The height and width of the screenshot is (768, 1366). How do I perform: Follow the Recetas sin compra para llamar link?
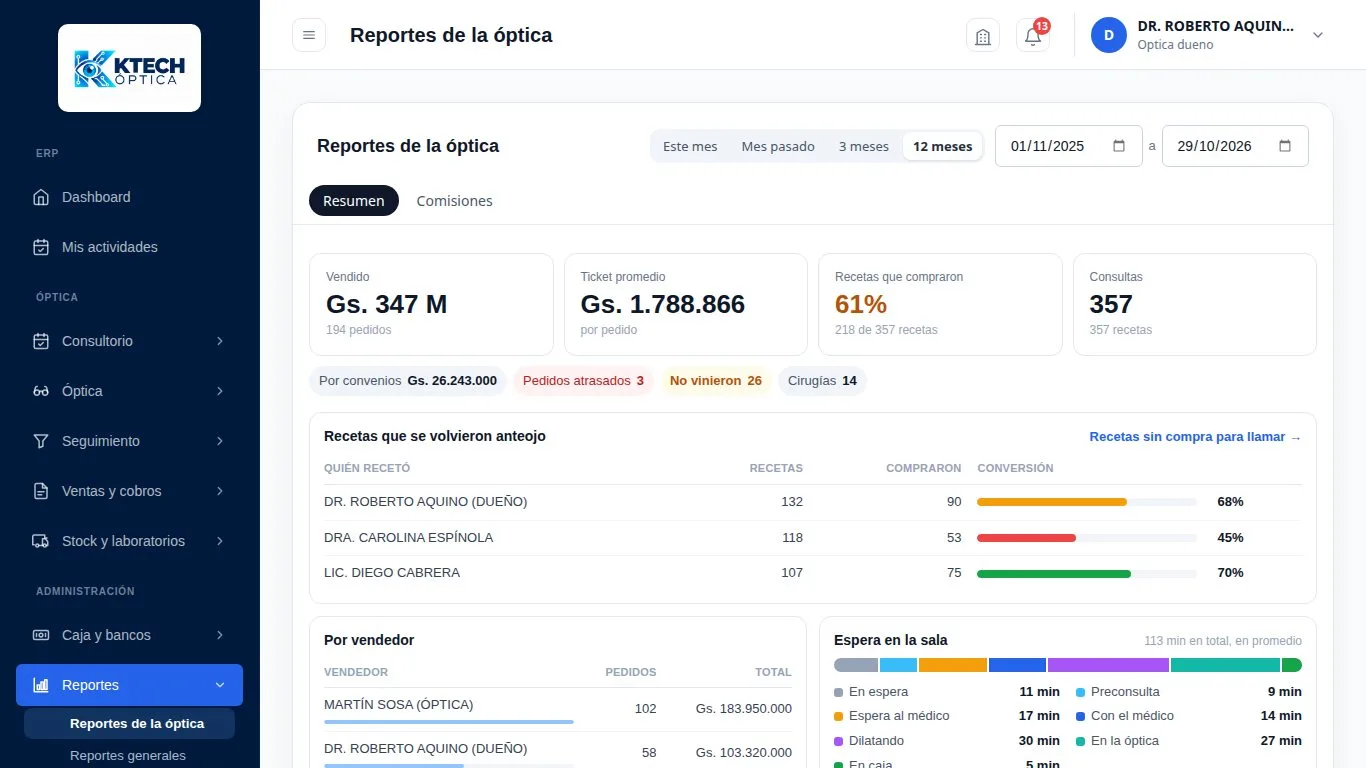[1195, 437]
